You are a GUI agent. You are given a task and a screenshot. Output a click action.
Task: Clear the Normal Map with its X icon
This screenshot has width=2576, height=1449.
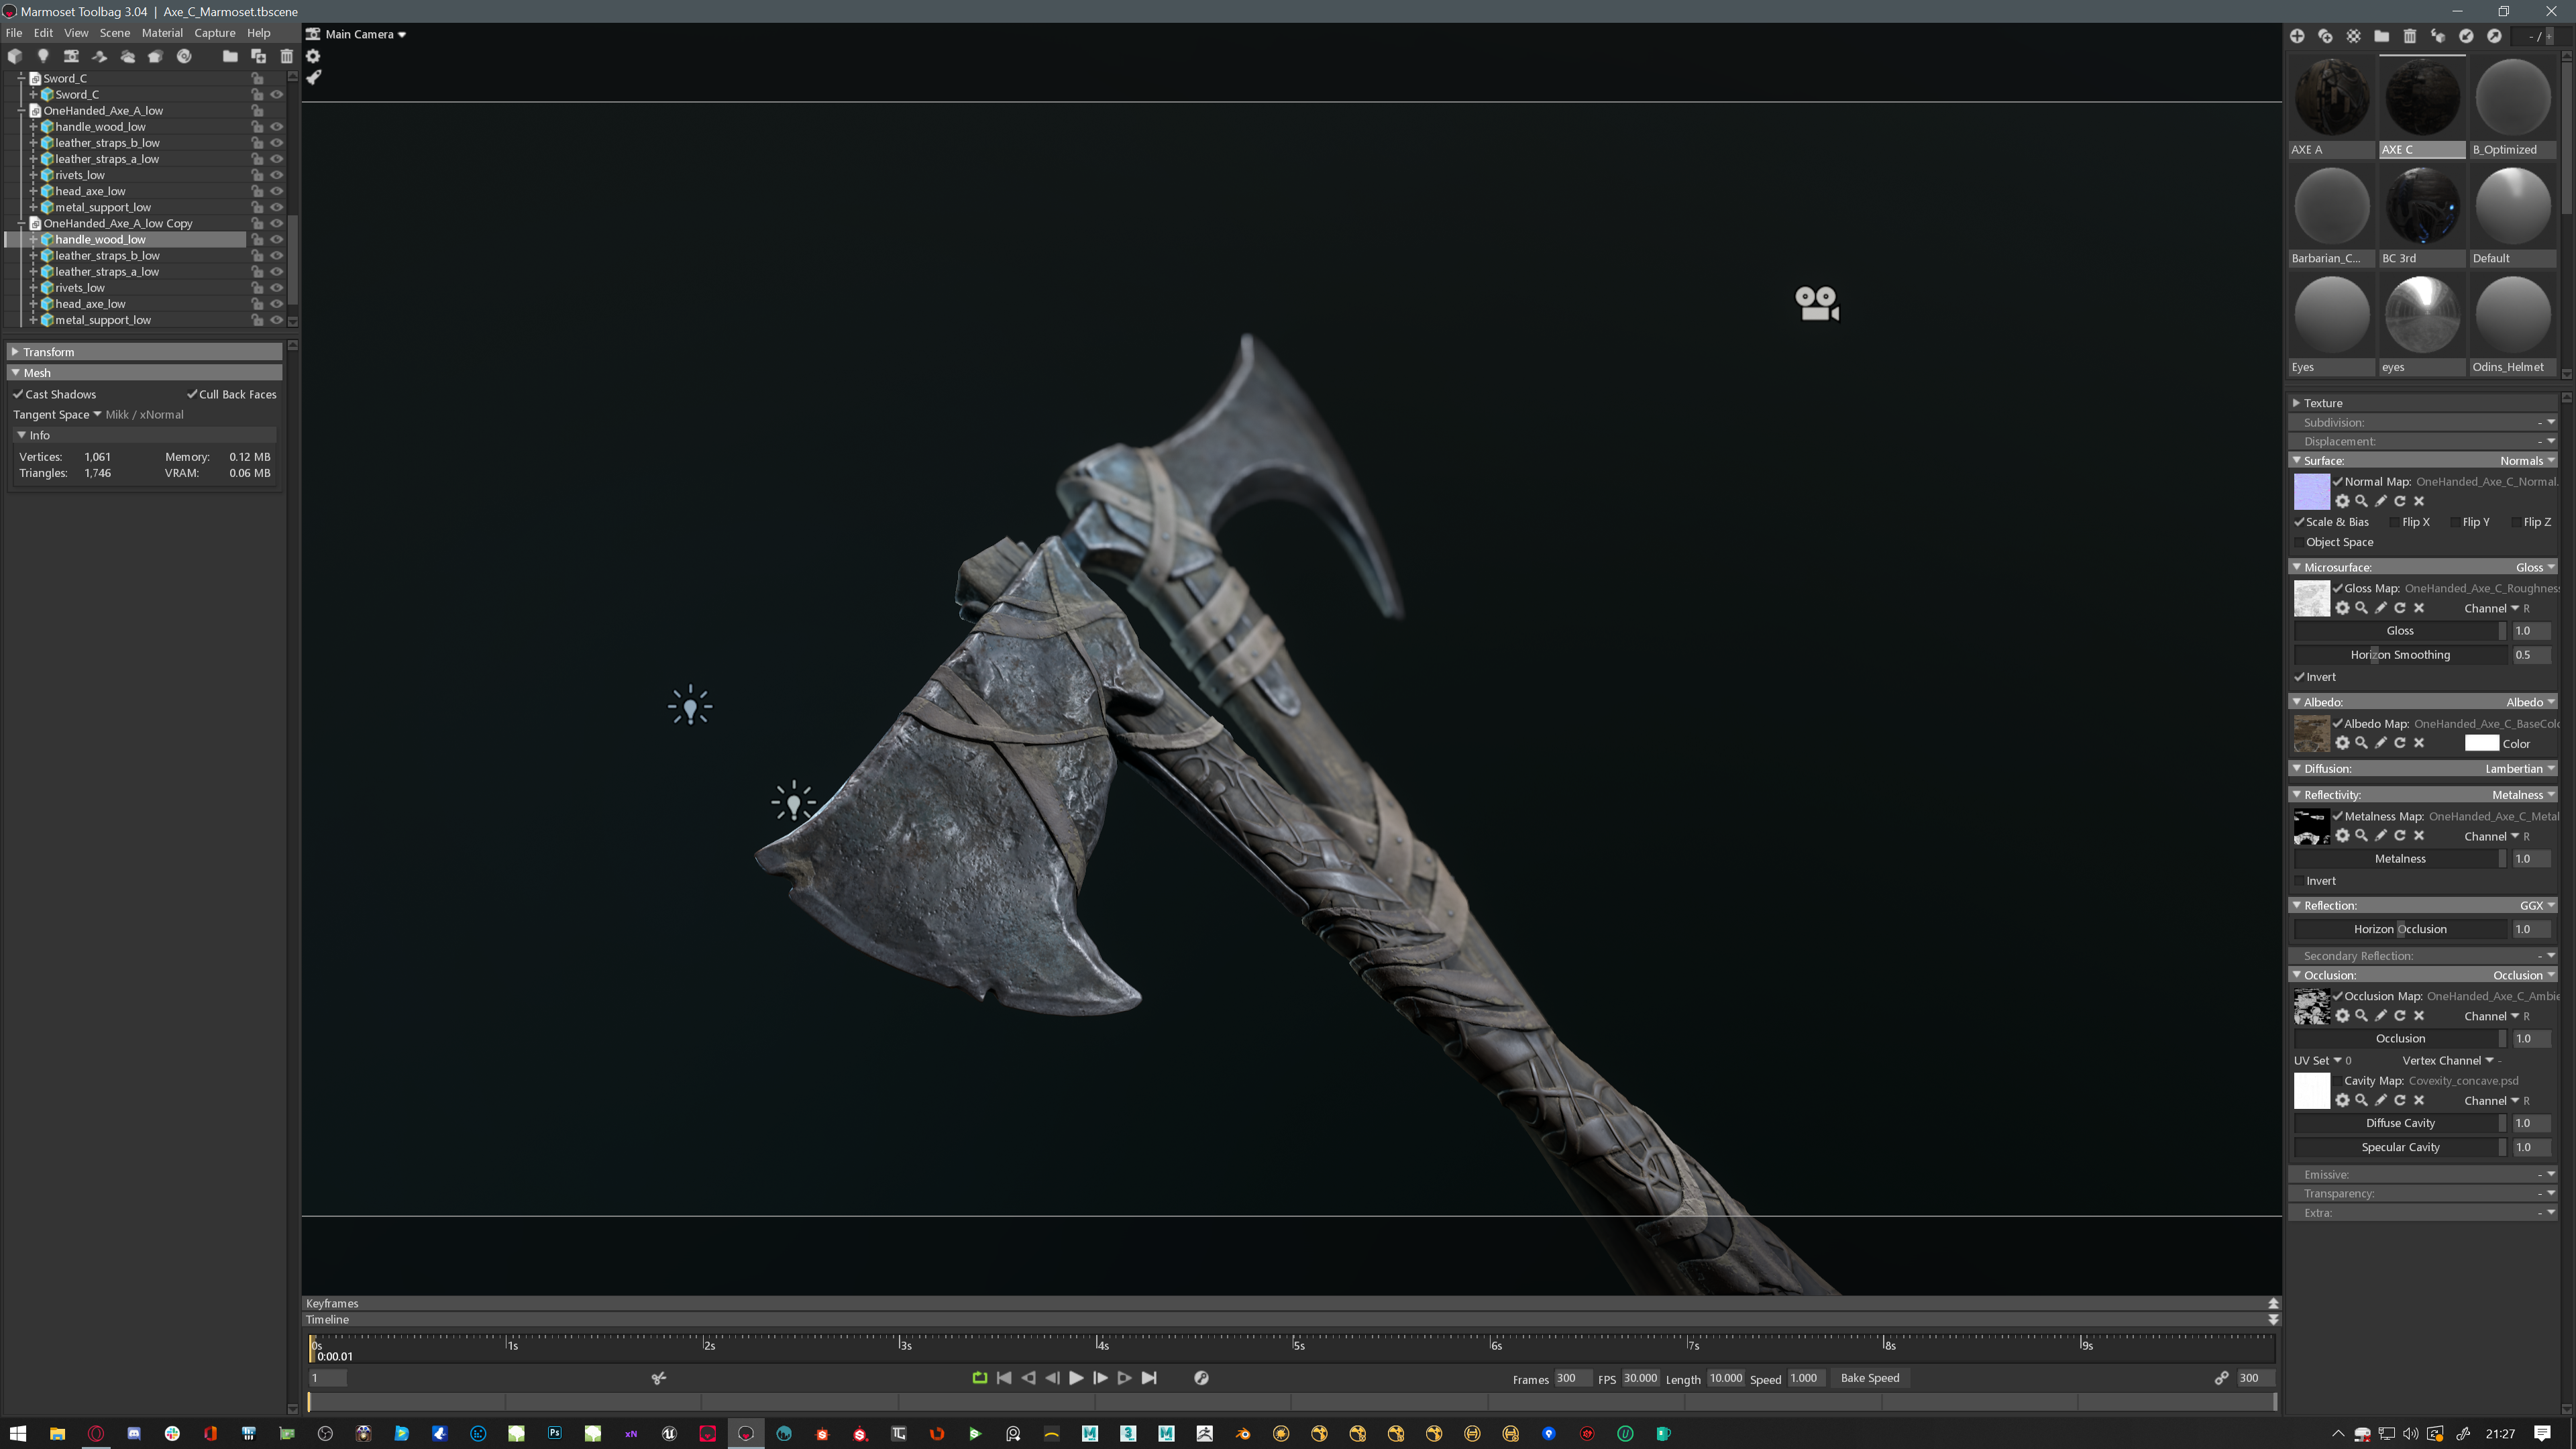click(x=2419, y=501)
